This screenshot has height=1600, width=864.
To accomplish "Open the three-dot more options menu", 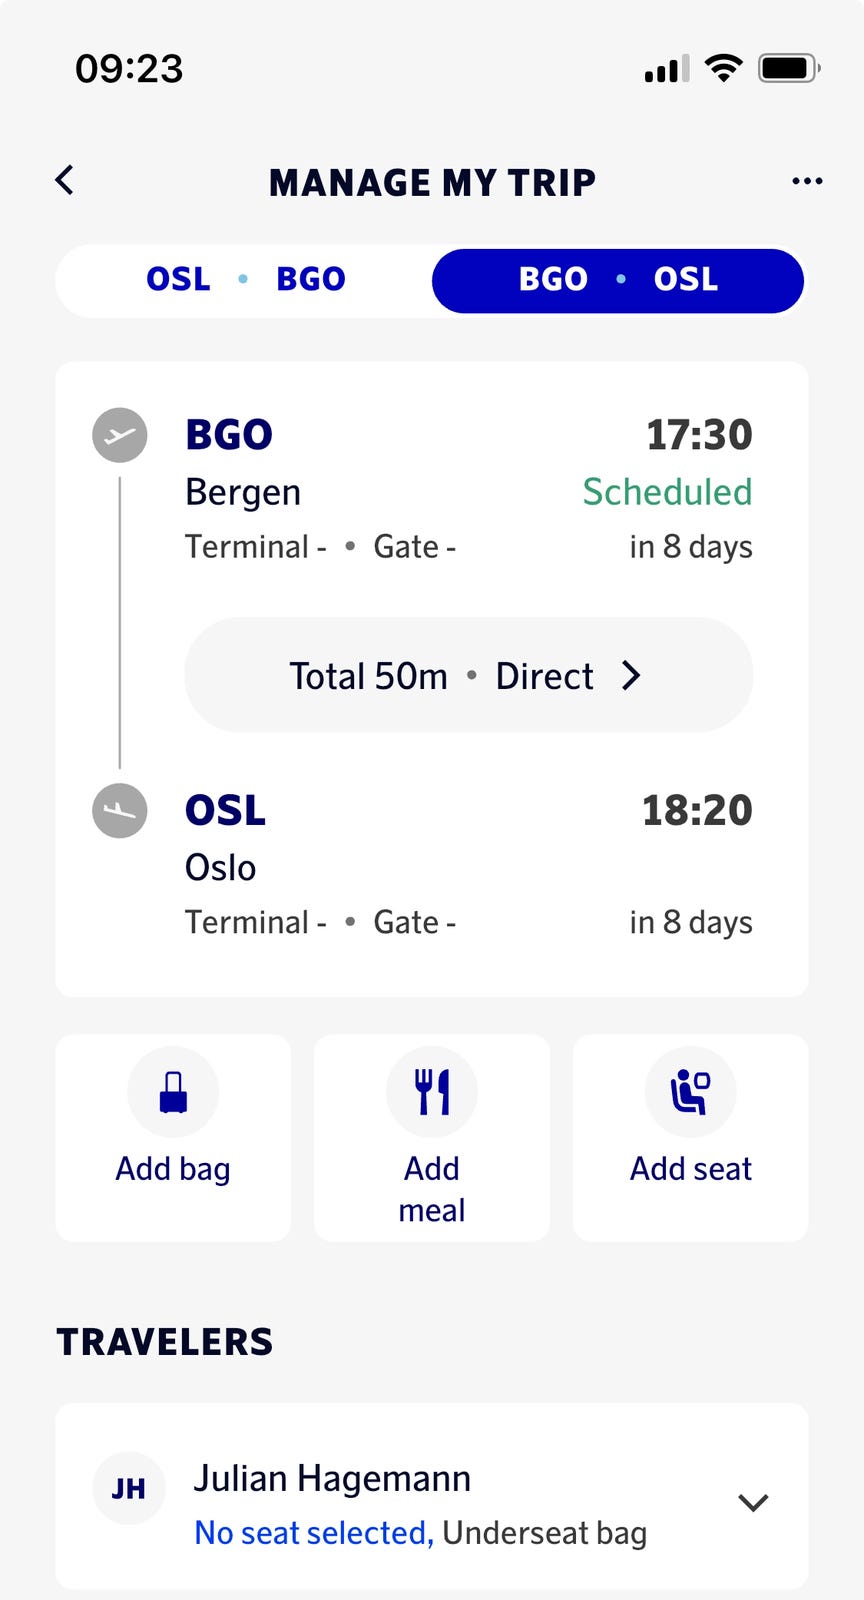I will [x=807, y=181].
